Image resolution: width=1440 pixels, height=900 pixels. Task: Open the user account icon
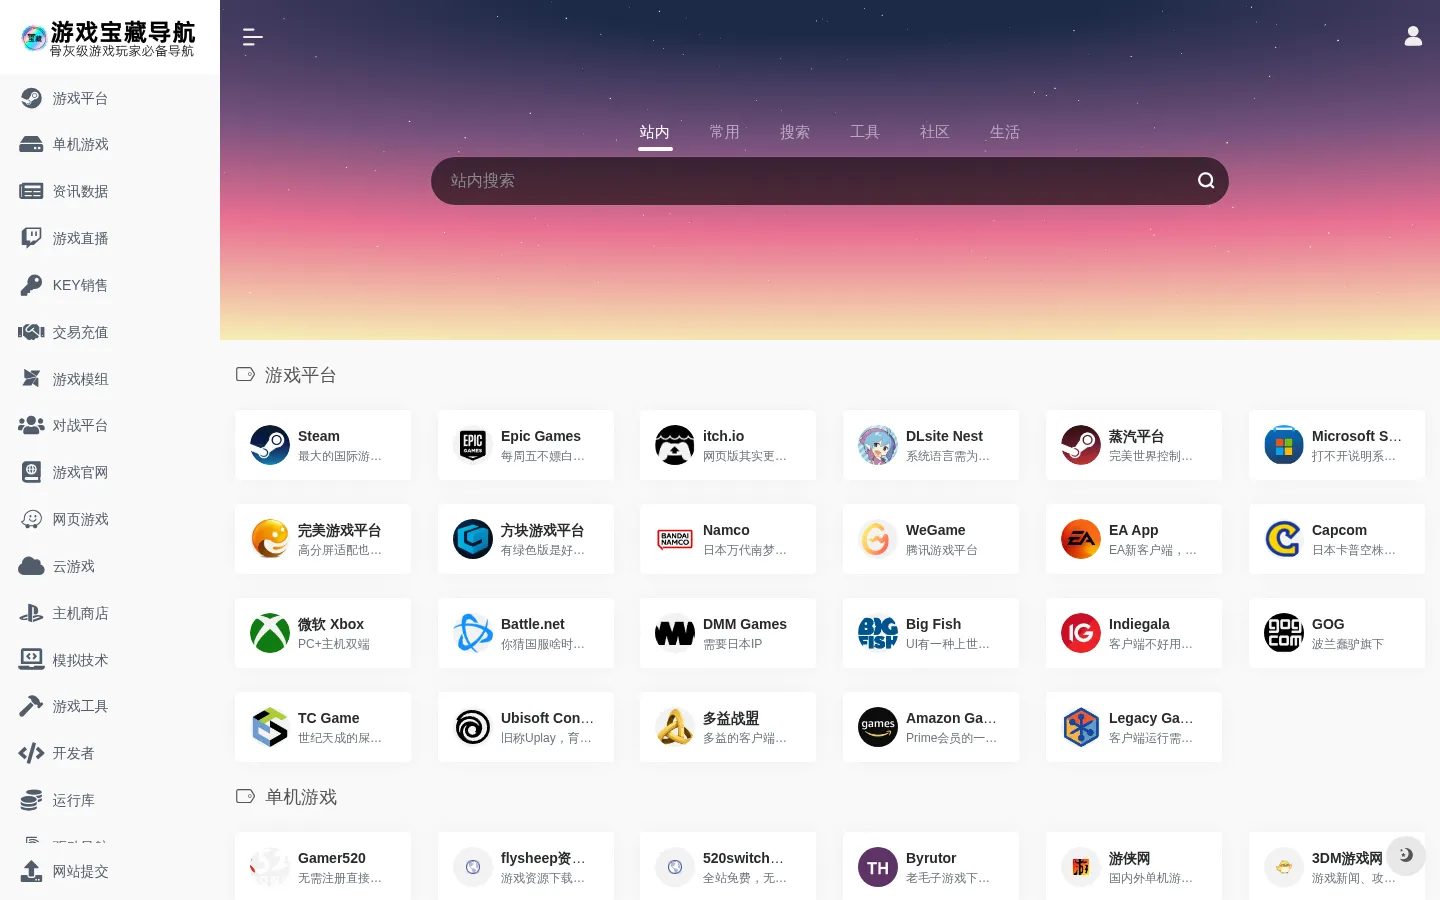[1413, 37]
